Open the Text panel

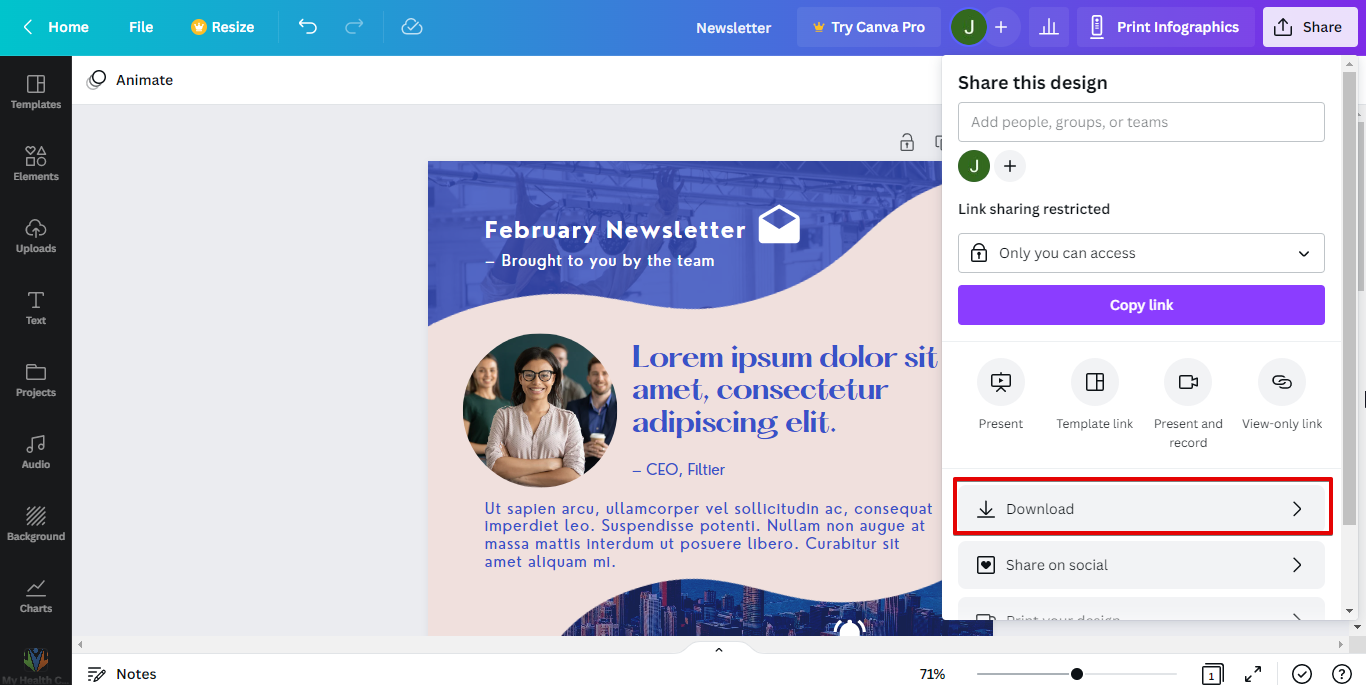36,307
